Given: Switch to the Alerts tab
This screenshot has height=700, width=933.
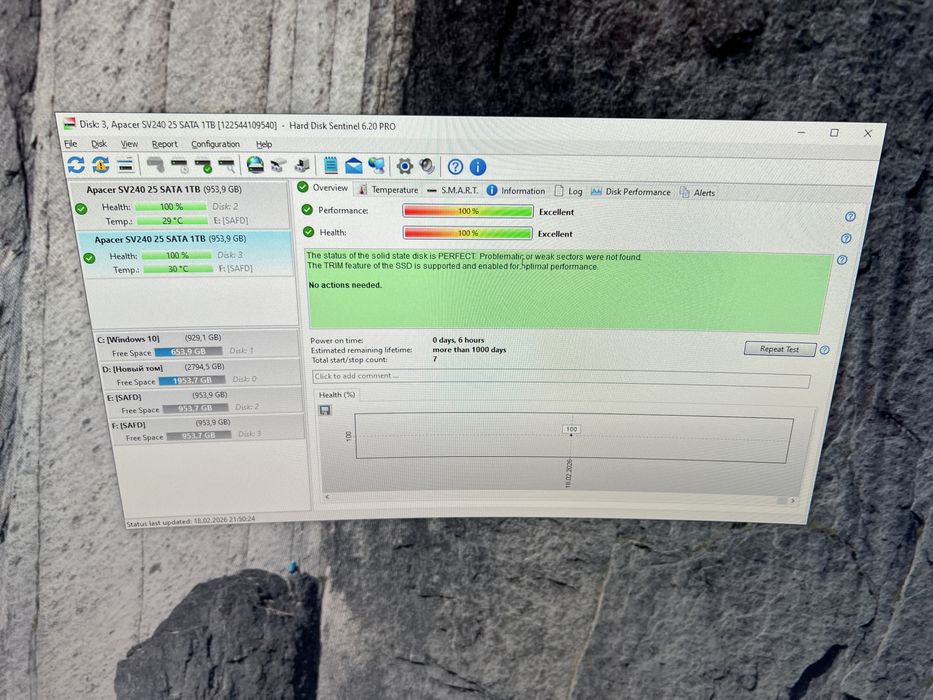Looking at the screenshot, I should tap(697, 192).
